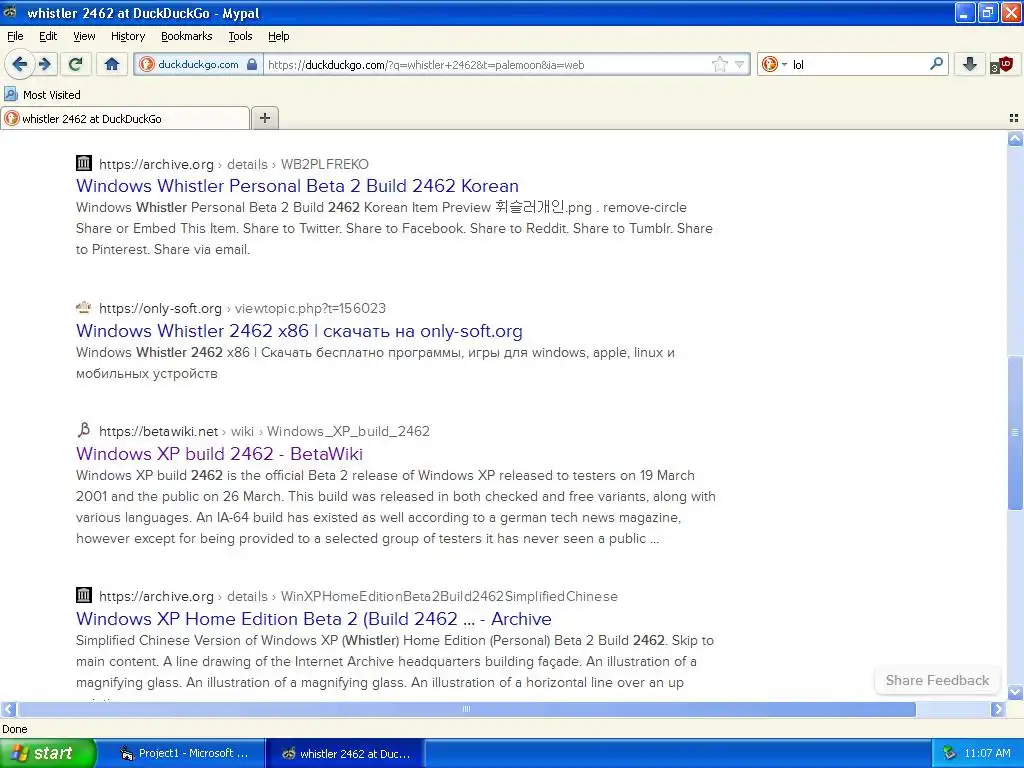Click the 'Done' status bar text

pyautogui.click(x=14, y=729)
